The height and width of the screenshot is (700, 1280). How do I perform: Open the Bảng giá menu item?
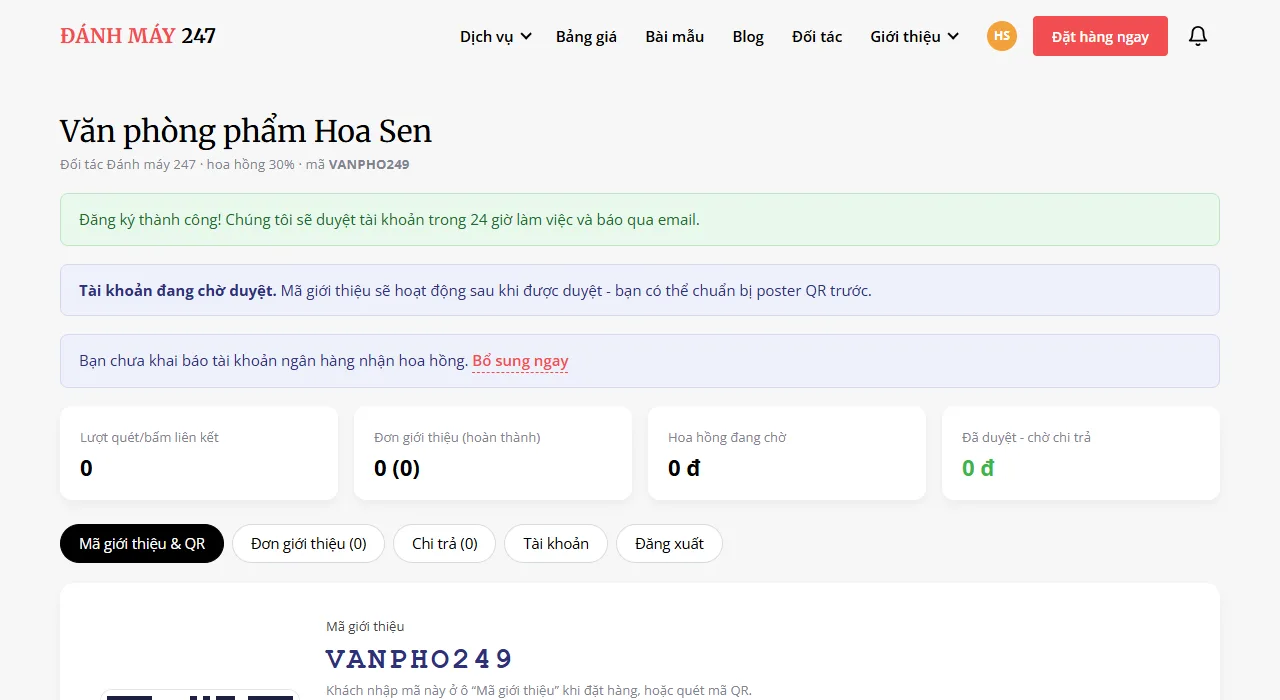click(x=586, y=36)
